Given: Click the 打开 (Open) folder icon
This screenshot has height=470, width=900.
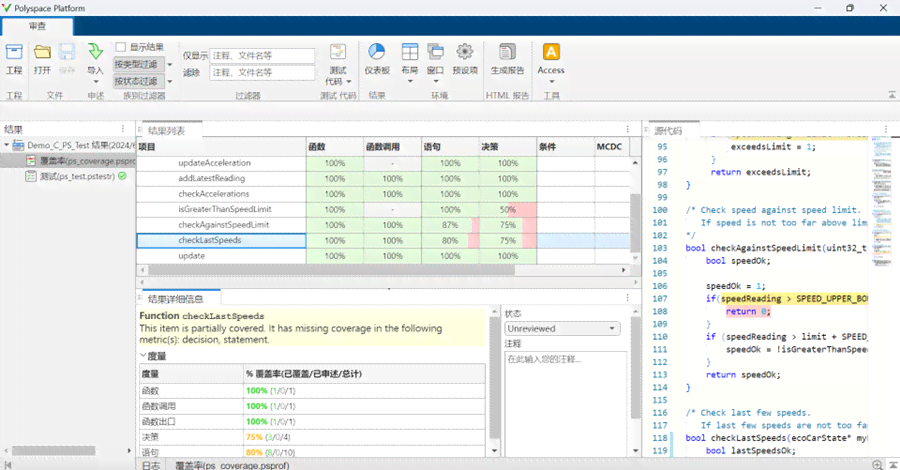Looking at the screenshot, I should (x=42, y=52).
